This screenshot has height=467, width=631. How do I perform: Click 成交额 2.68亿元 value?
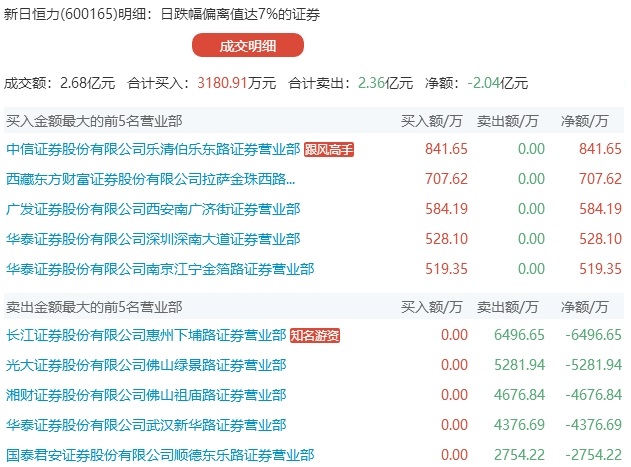pyautogui.click(x=88, y=83)
